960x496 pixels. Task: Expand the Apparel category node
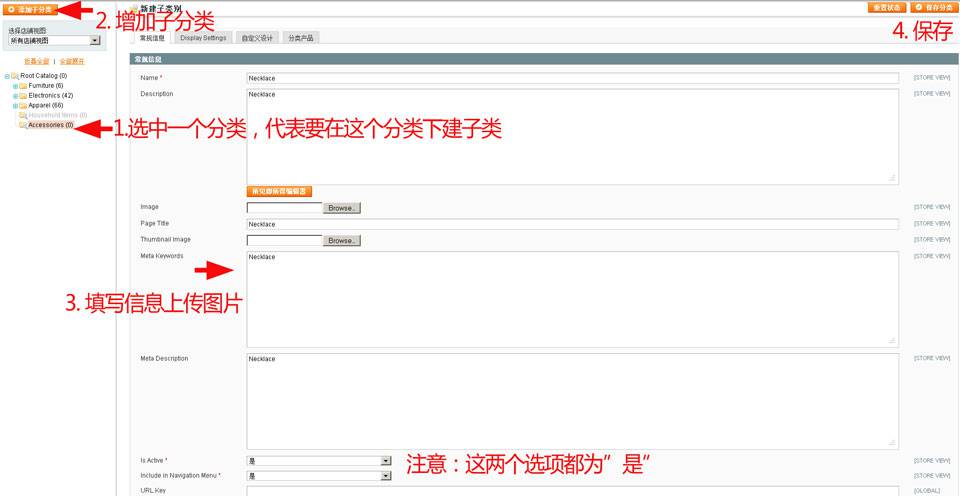coord(15,105)
